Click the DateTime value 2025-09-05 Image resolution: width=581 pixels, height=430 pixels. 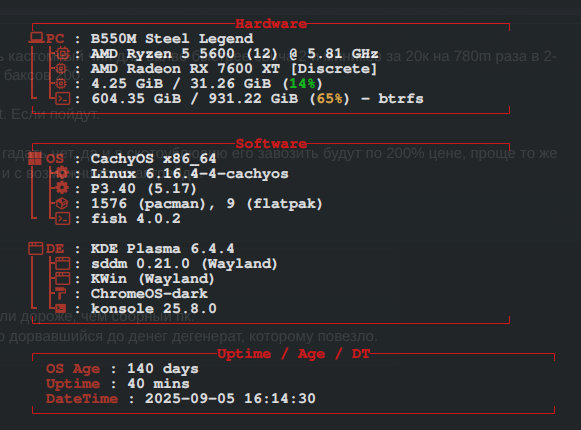click(190, 398)
